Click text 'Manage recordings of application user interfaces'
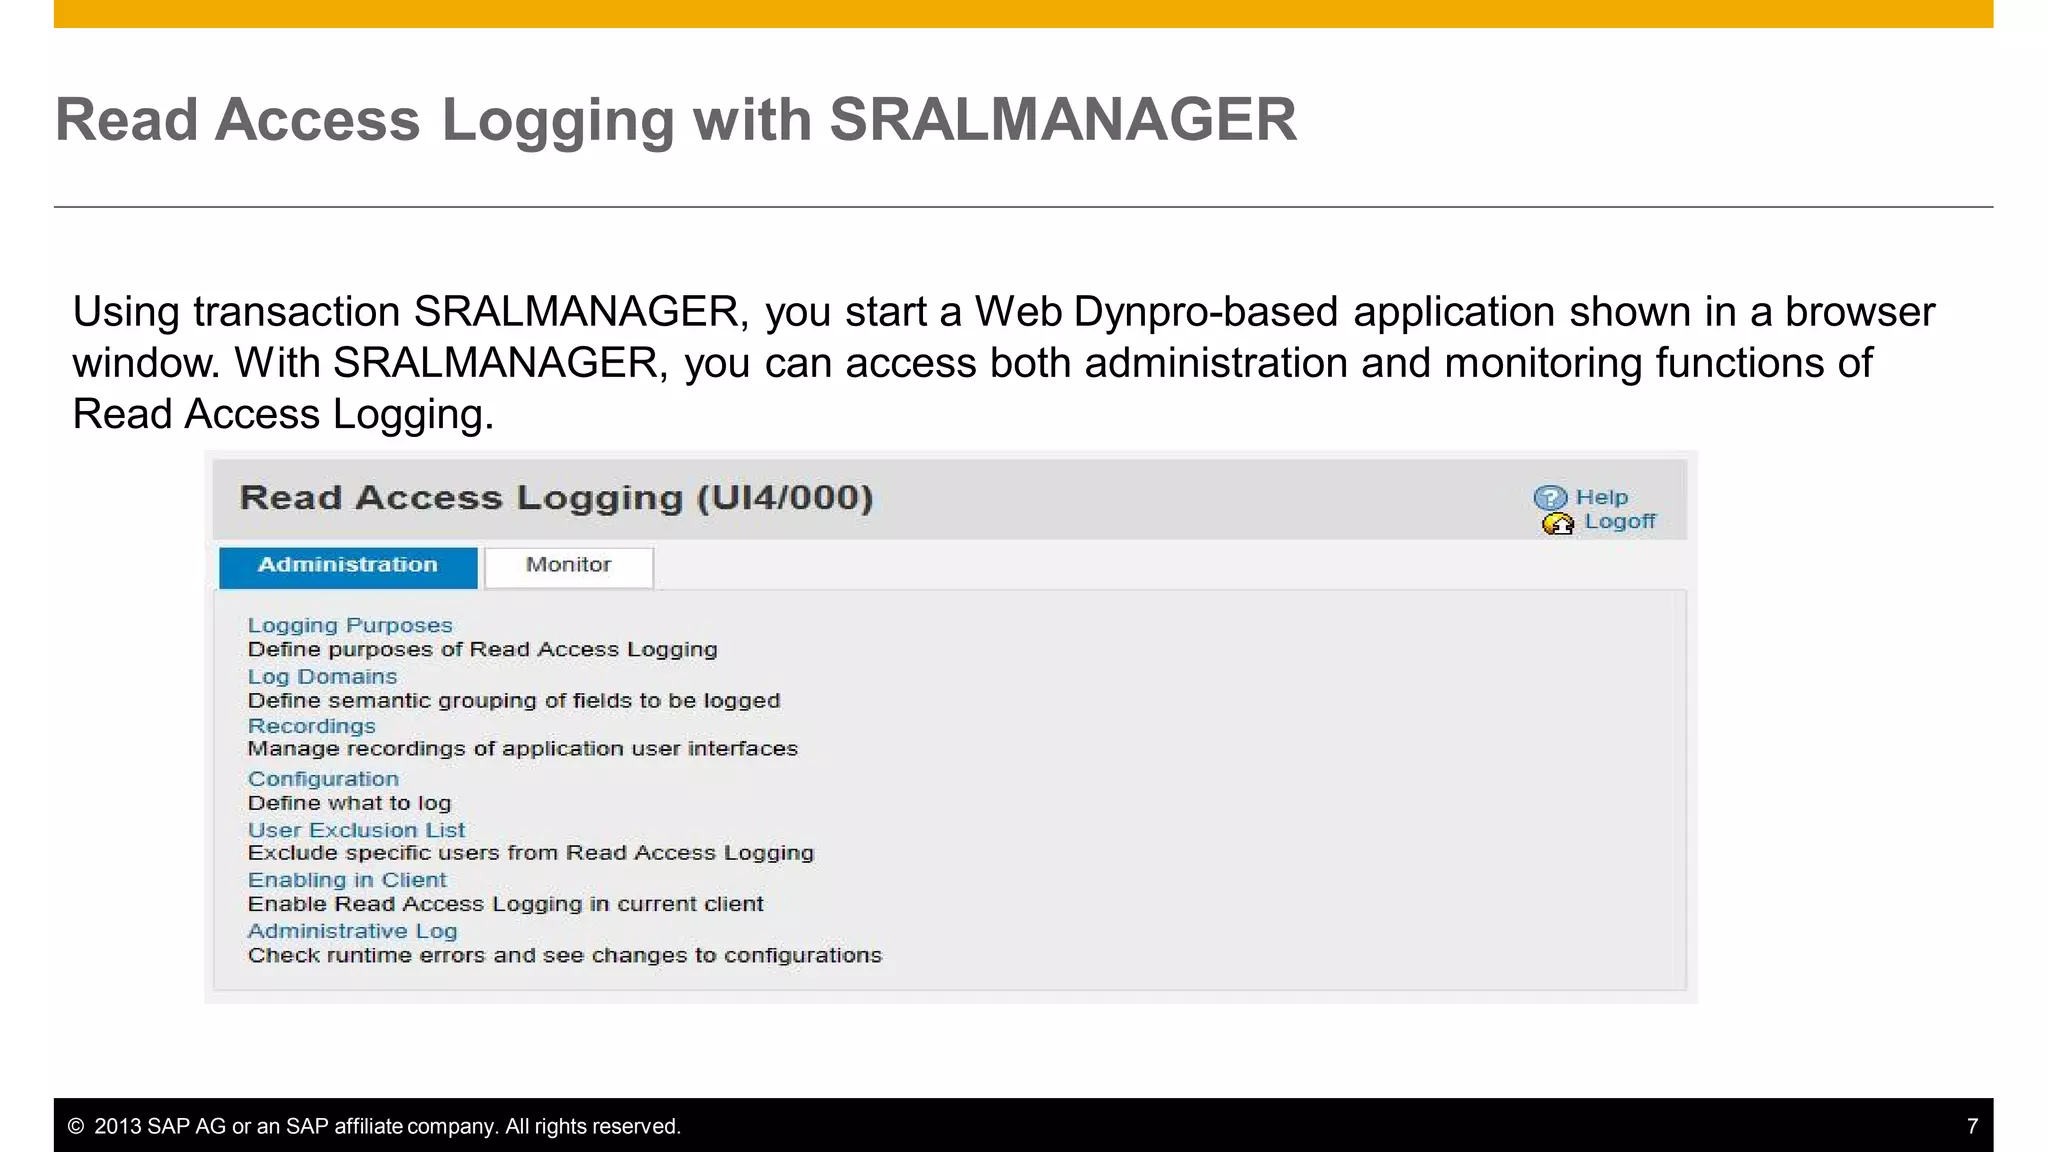 click(x=523, y=749)
